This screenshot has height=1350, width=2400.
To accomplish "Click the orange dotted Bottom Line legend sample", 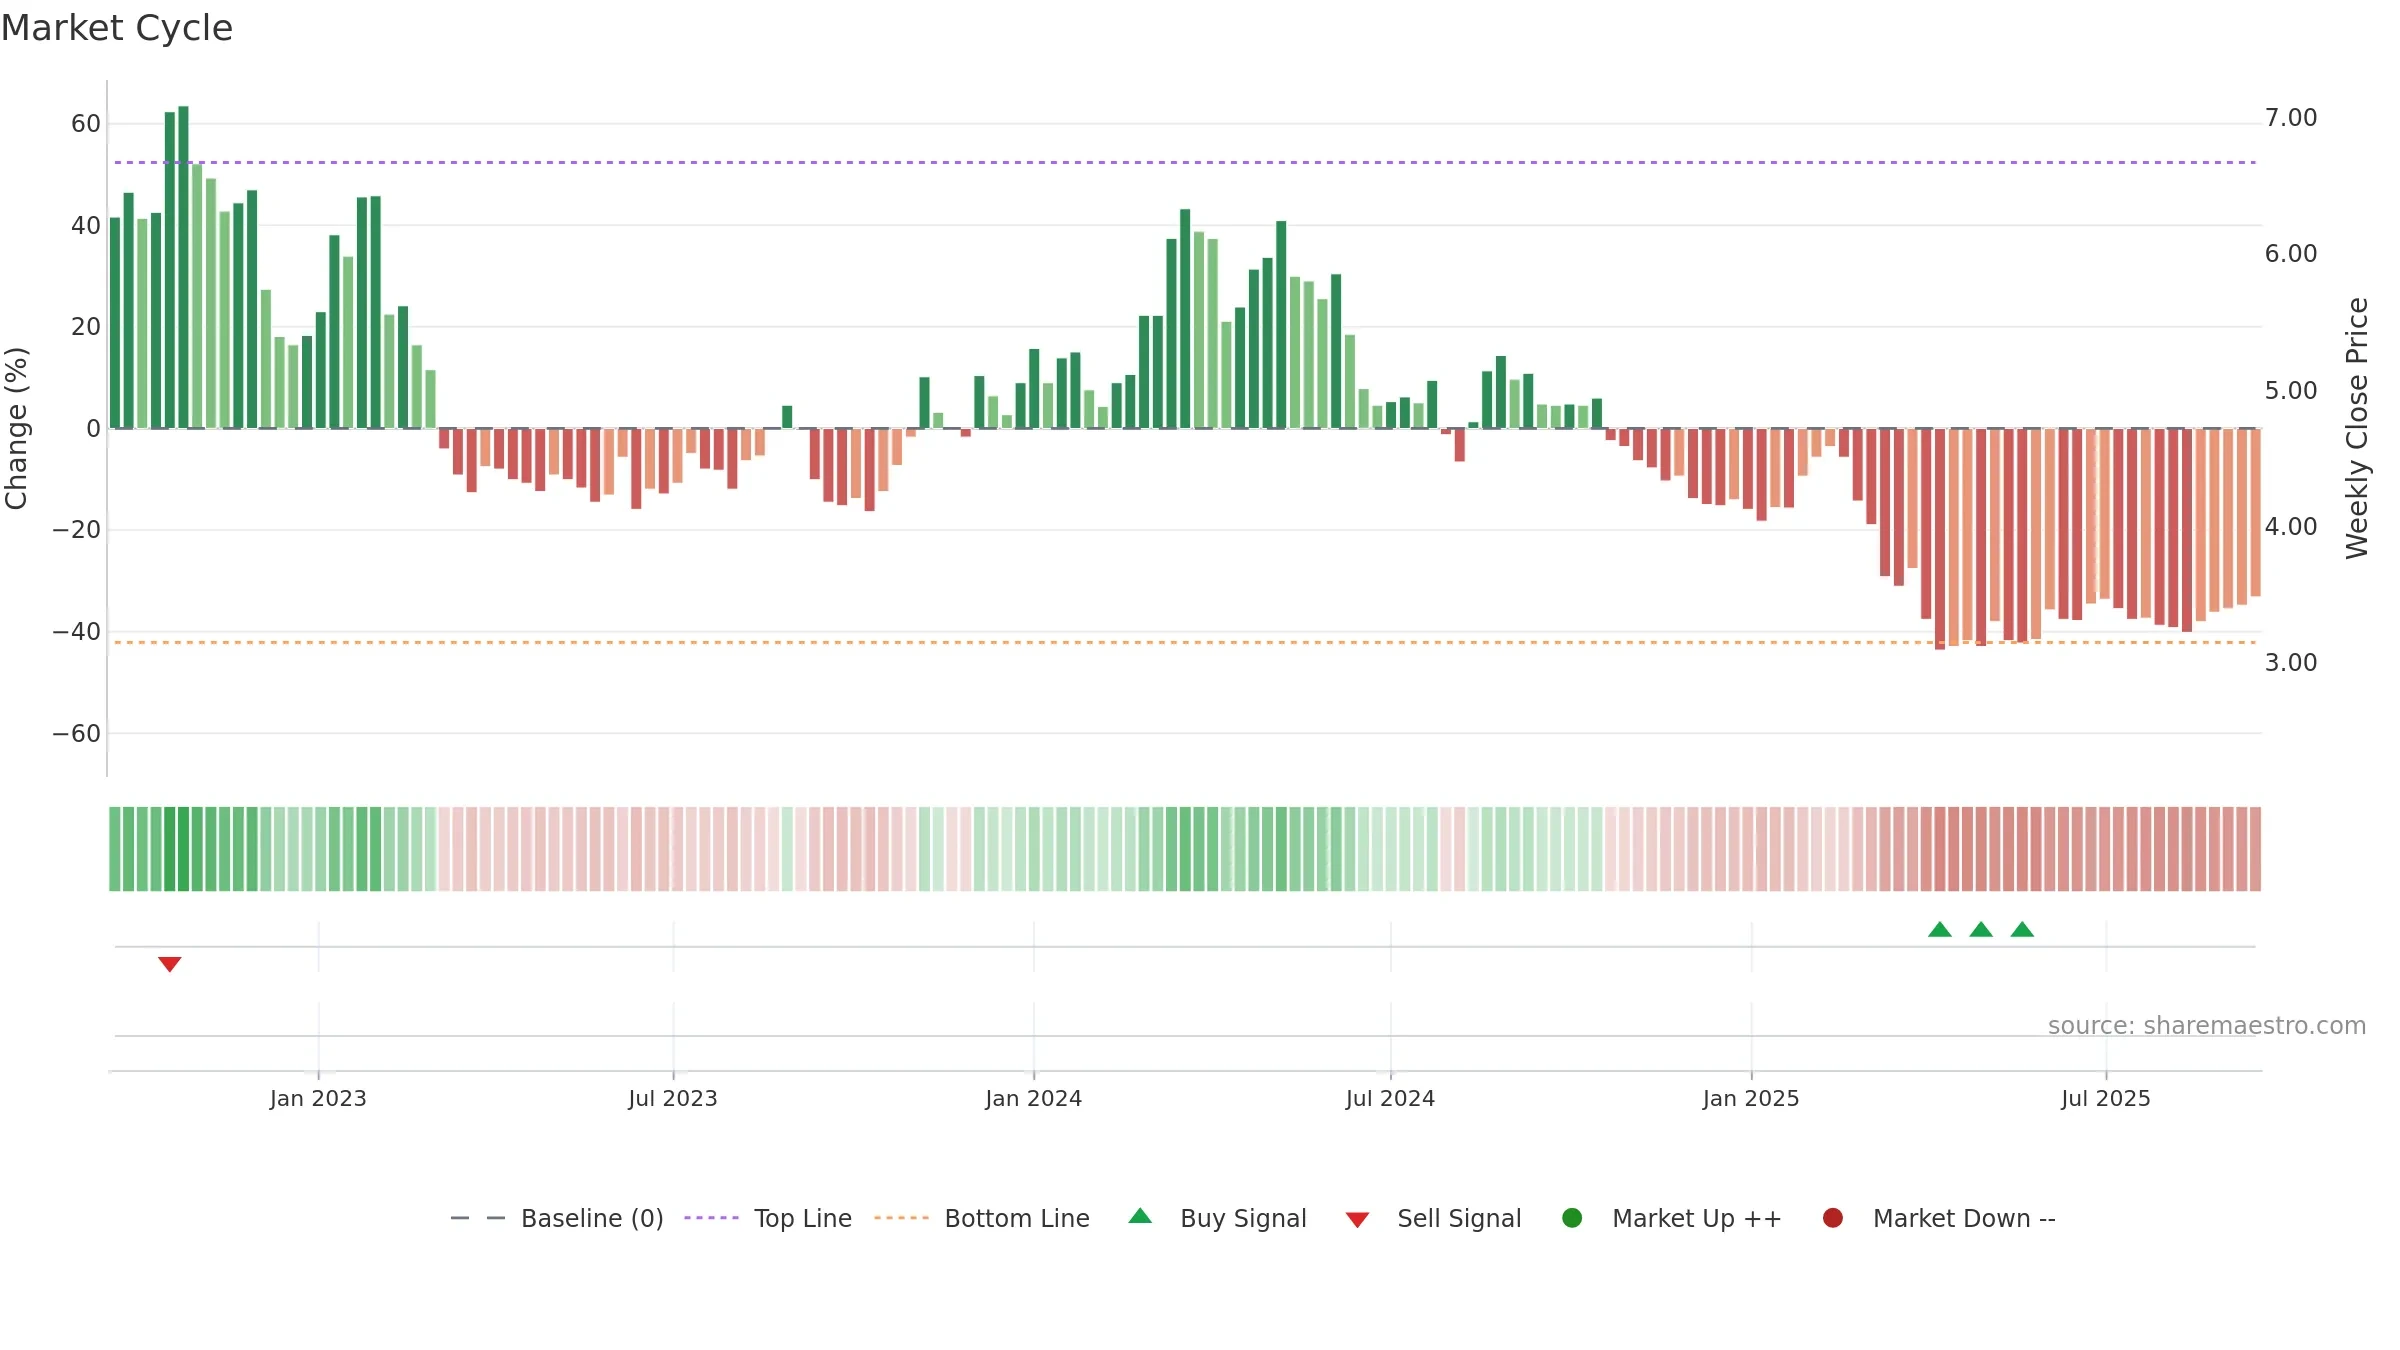I will pos(901,1218).
